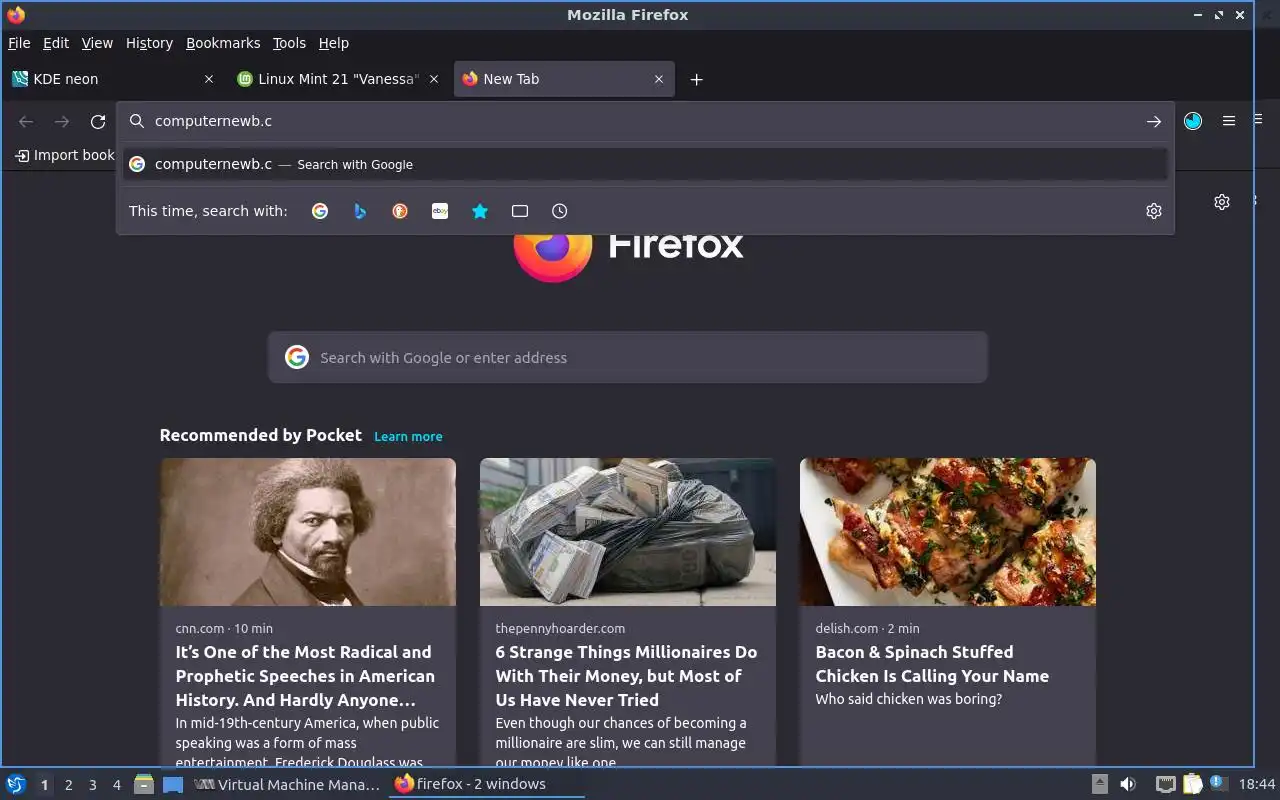The image size is (1280, 800).
Task: Open "It's One of the Most Radical" article
Action: [x=305, y=676]
